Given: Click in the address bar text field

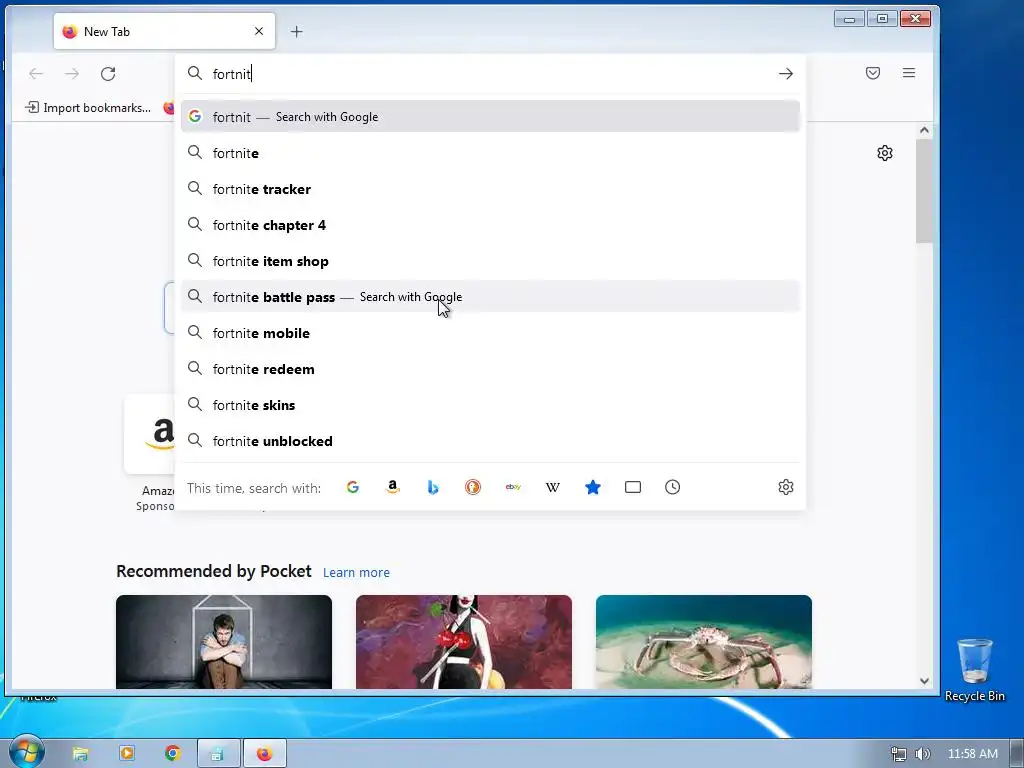Looking at the screenshot, I should click(x=490, y=74).
